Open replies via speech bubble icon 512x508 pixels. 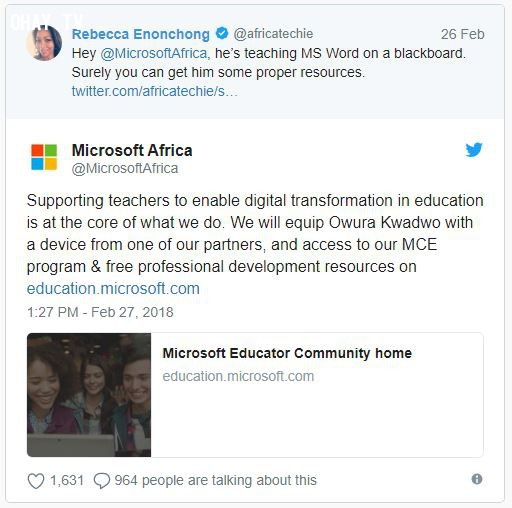[x=102, y=481]
